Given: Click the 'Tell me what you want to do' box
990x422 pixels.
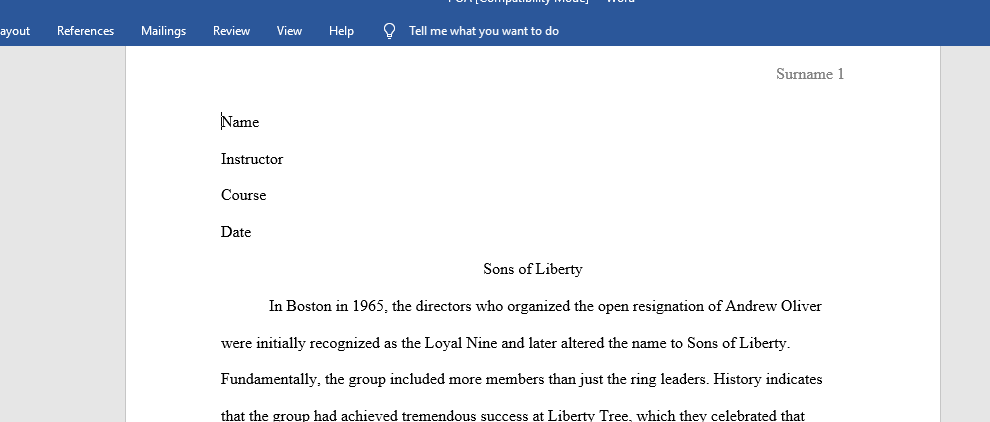Looking at the screenshot, I should pyautogui.click(x=484, y=31).
